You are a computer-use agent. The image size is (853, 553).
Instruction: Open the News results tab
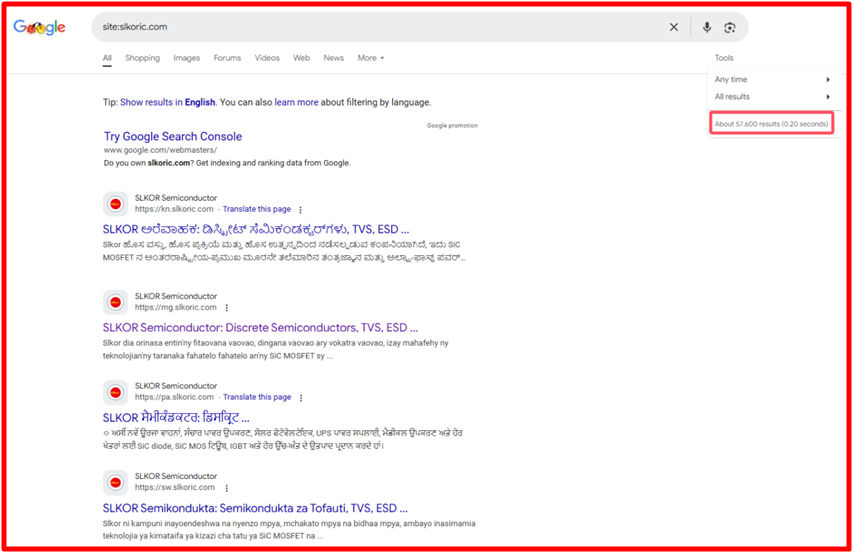click(x=333, y=58)
